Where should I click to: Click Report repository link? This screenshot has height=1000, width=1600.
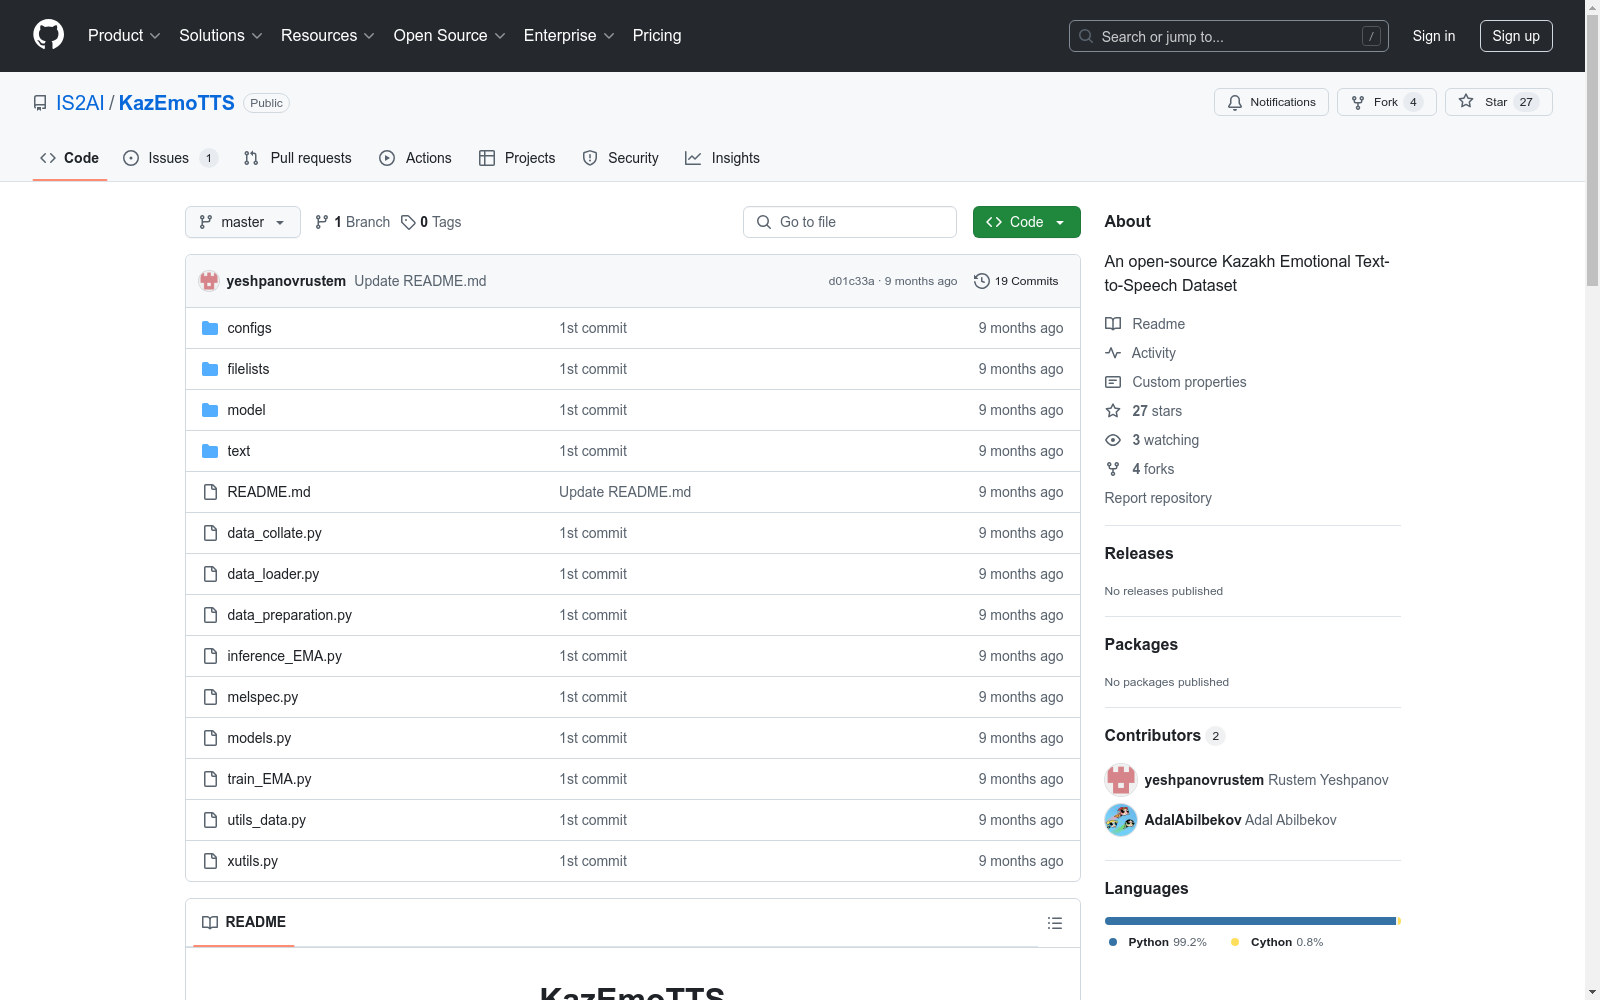1158,498
